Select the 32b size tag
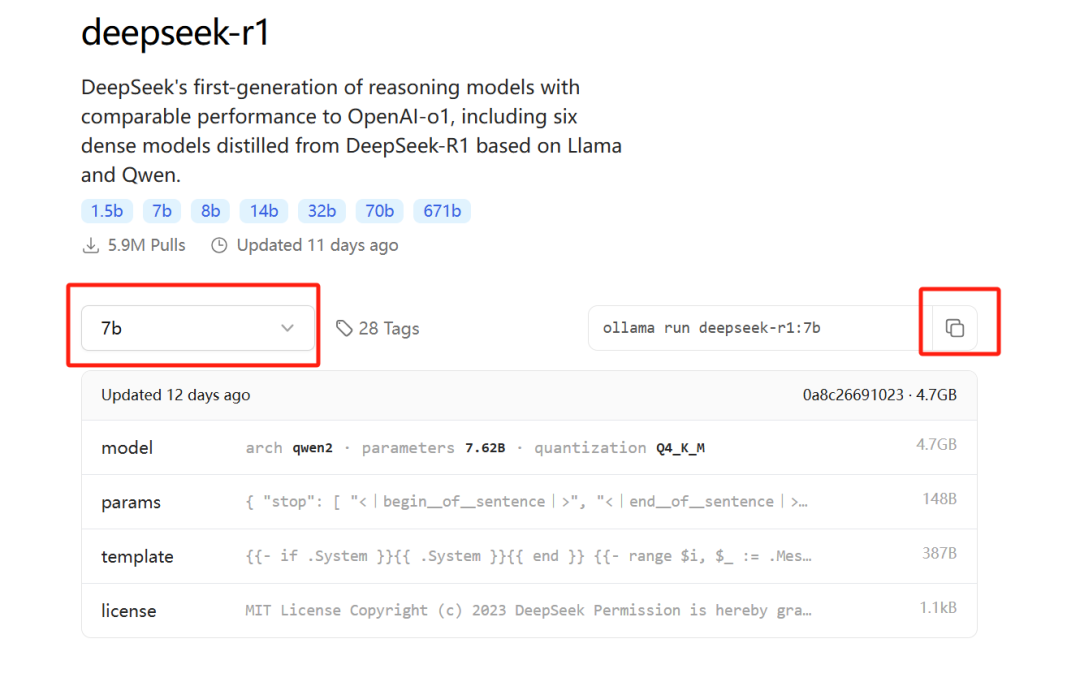This screenshot has height=682, width=1080. [x=322, y=211]
